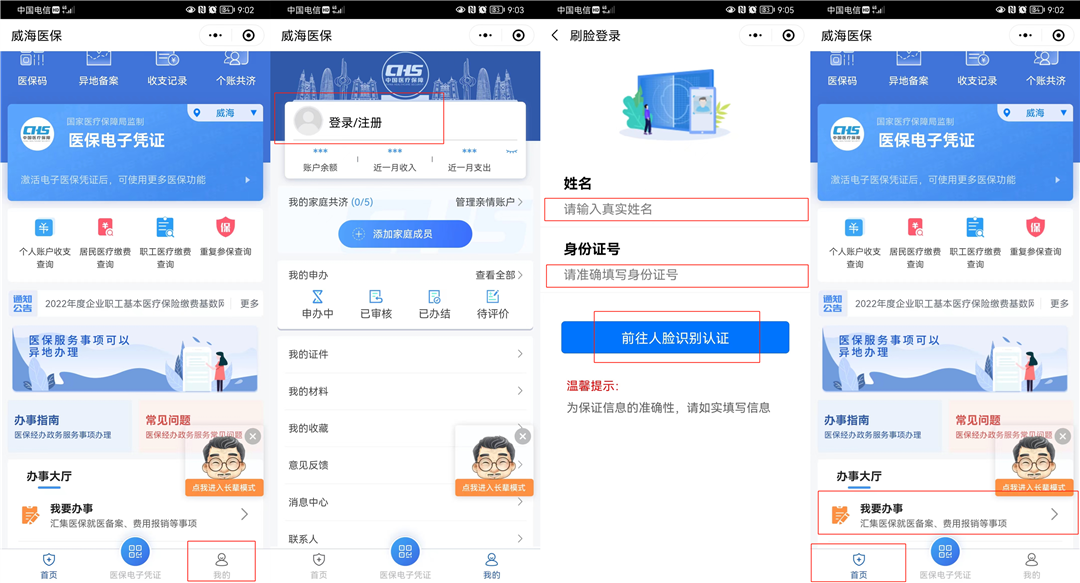Open the 已审核 applications icon
This screenshot has width=1080, height=583.
tap(376, 297)
